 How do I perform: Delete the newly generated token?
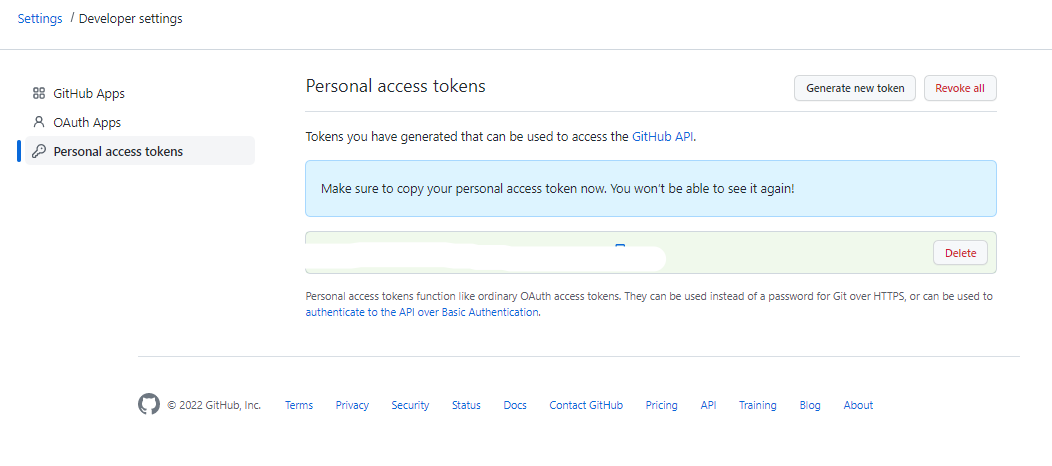[960, 253]
